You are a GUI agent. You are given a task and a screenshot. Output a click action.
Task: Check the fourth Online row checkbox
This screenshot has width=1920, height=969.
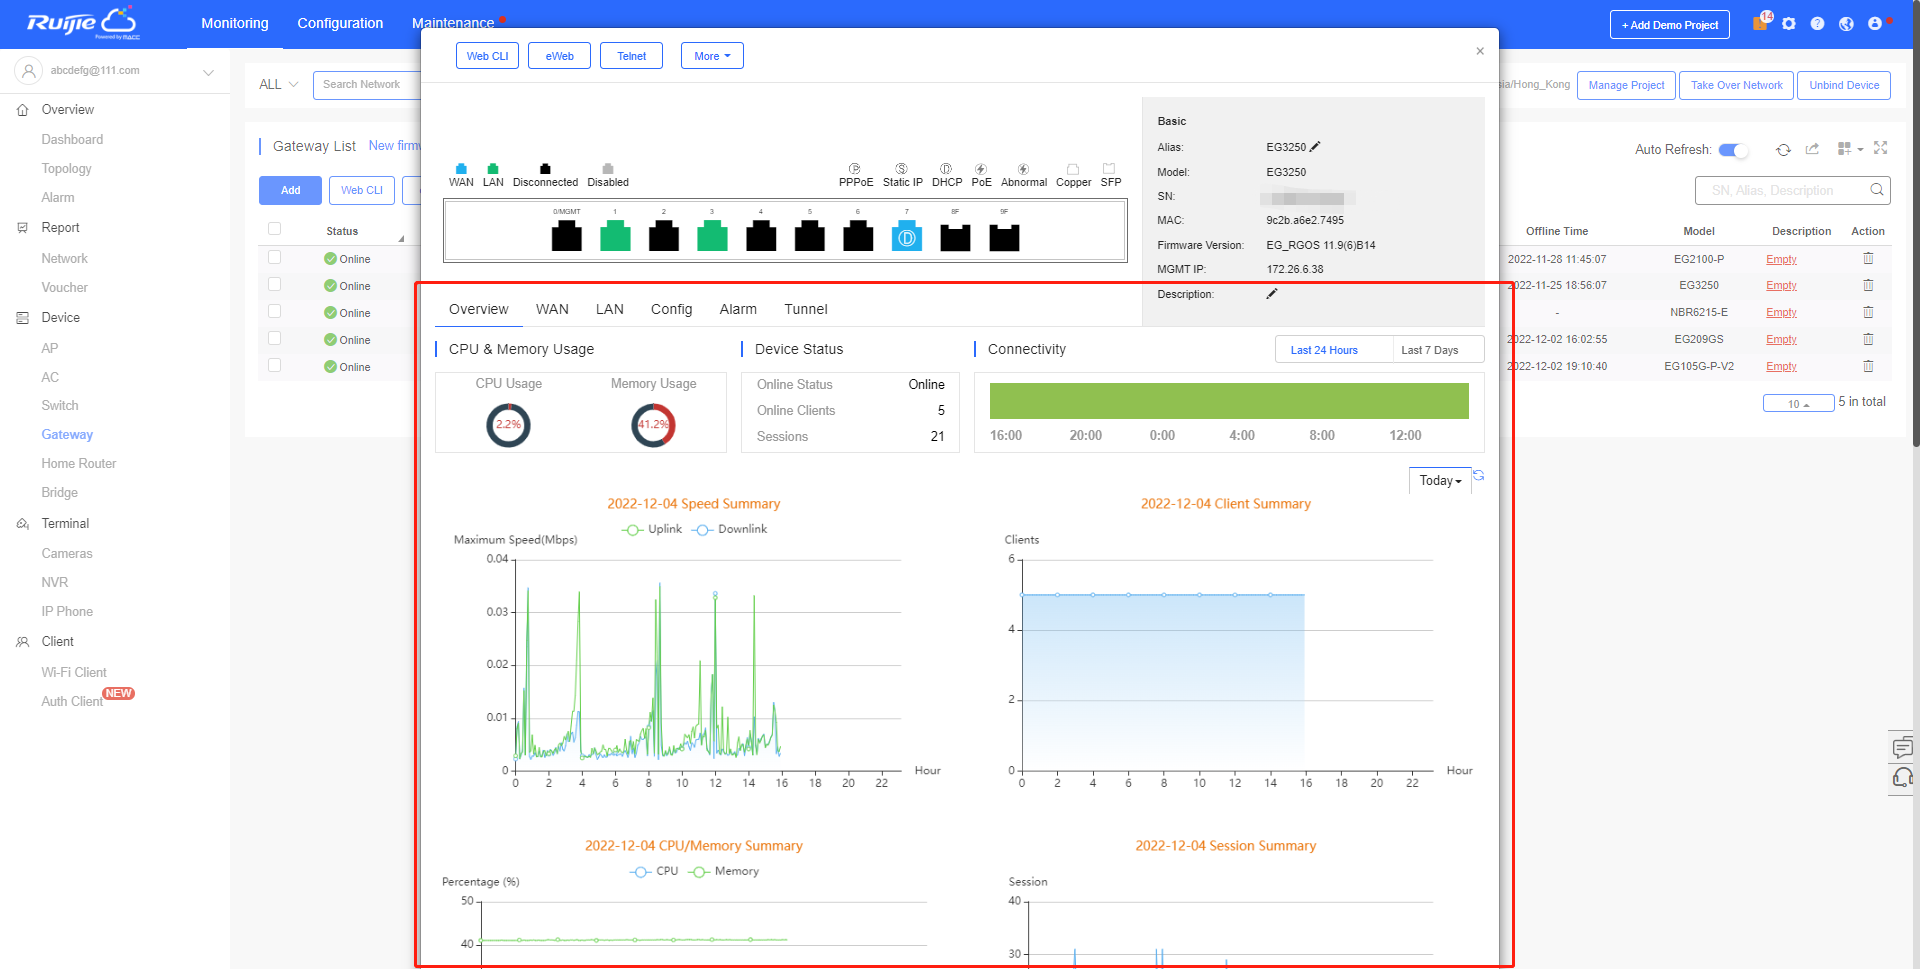[275, 339]
